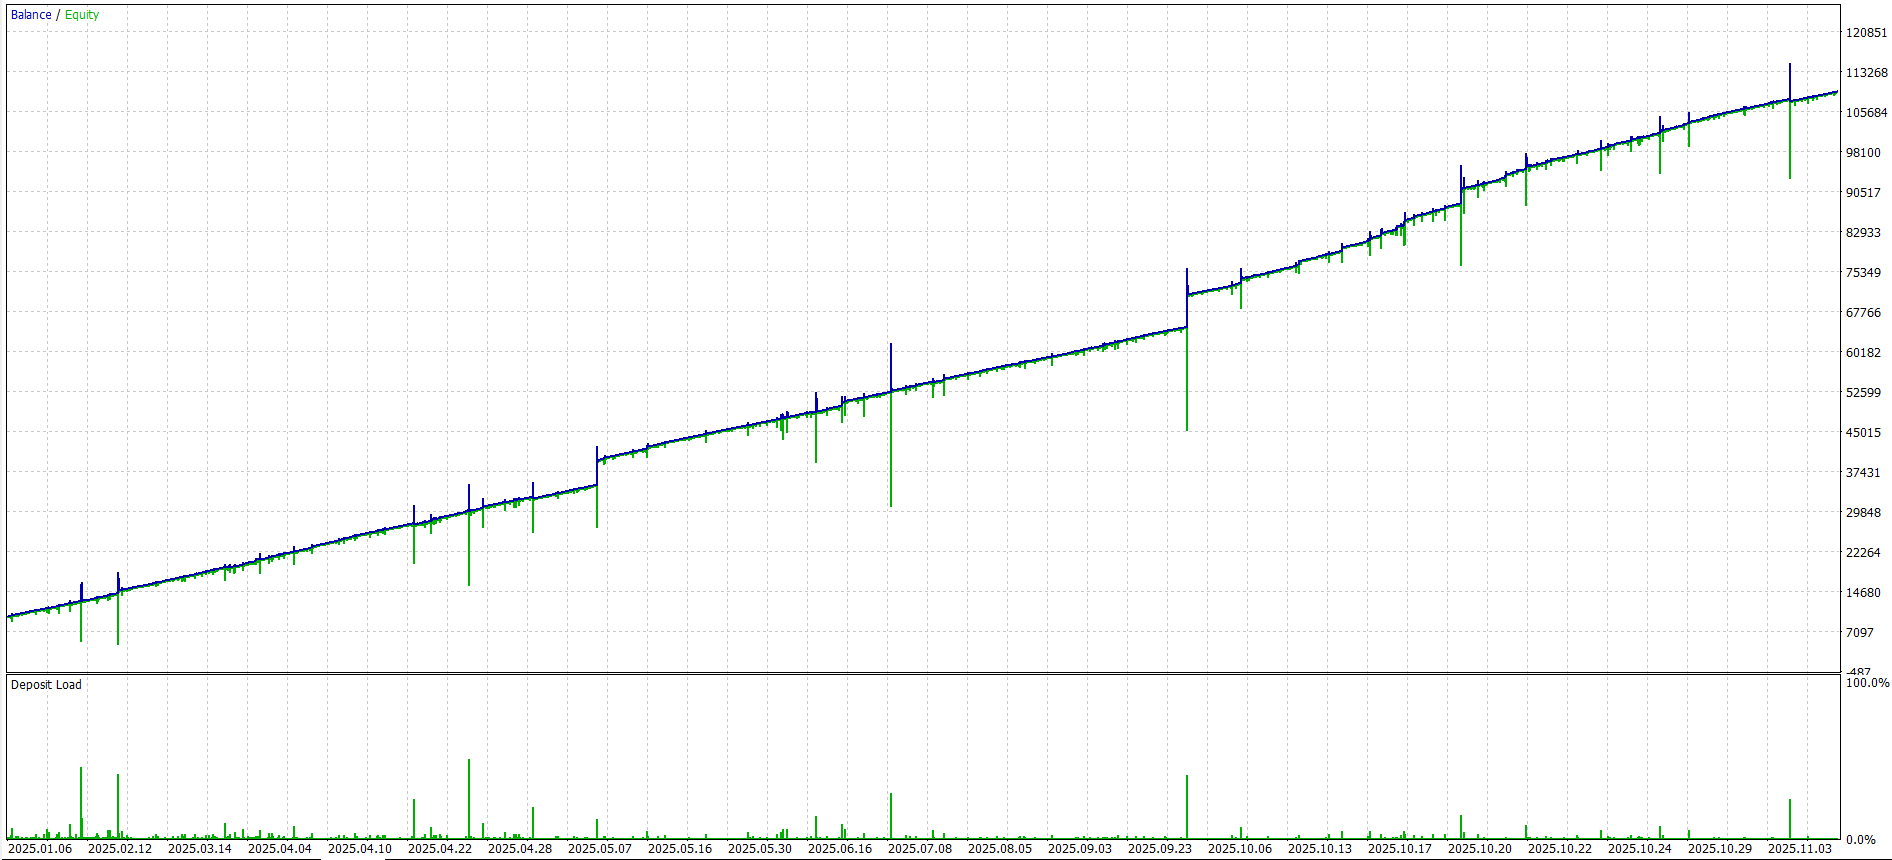Click the 2025.10.13 date label
The width and height of the screenshot is (1892, 860).
pyautogui.click(x=1320, y=849)
